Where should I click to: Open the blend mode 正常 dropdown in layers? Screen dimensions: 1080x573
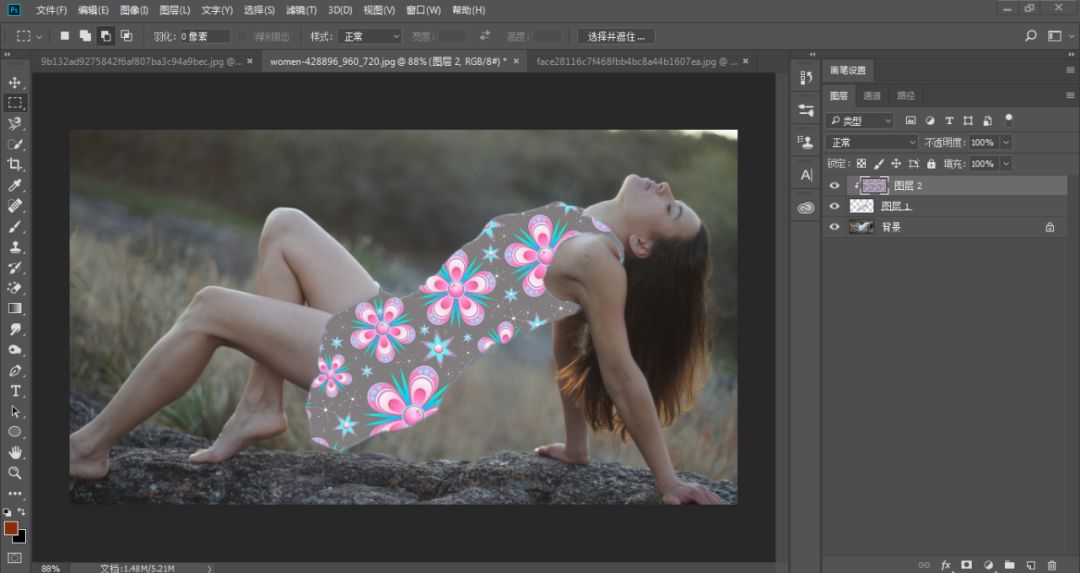click(872, 142)
